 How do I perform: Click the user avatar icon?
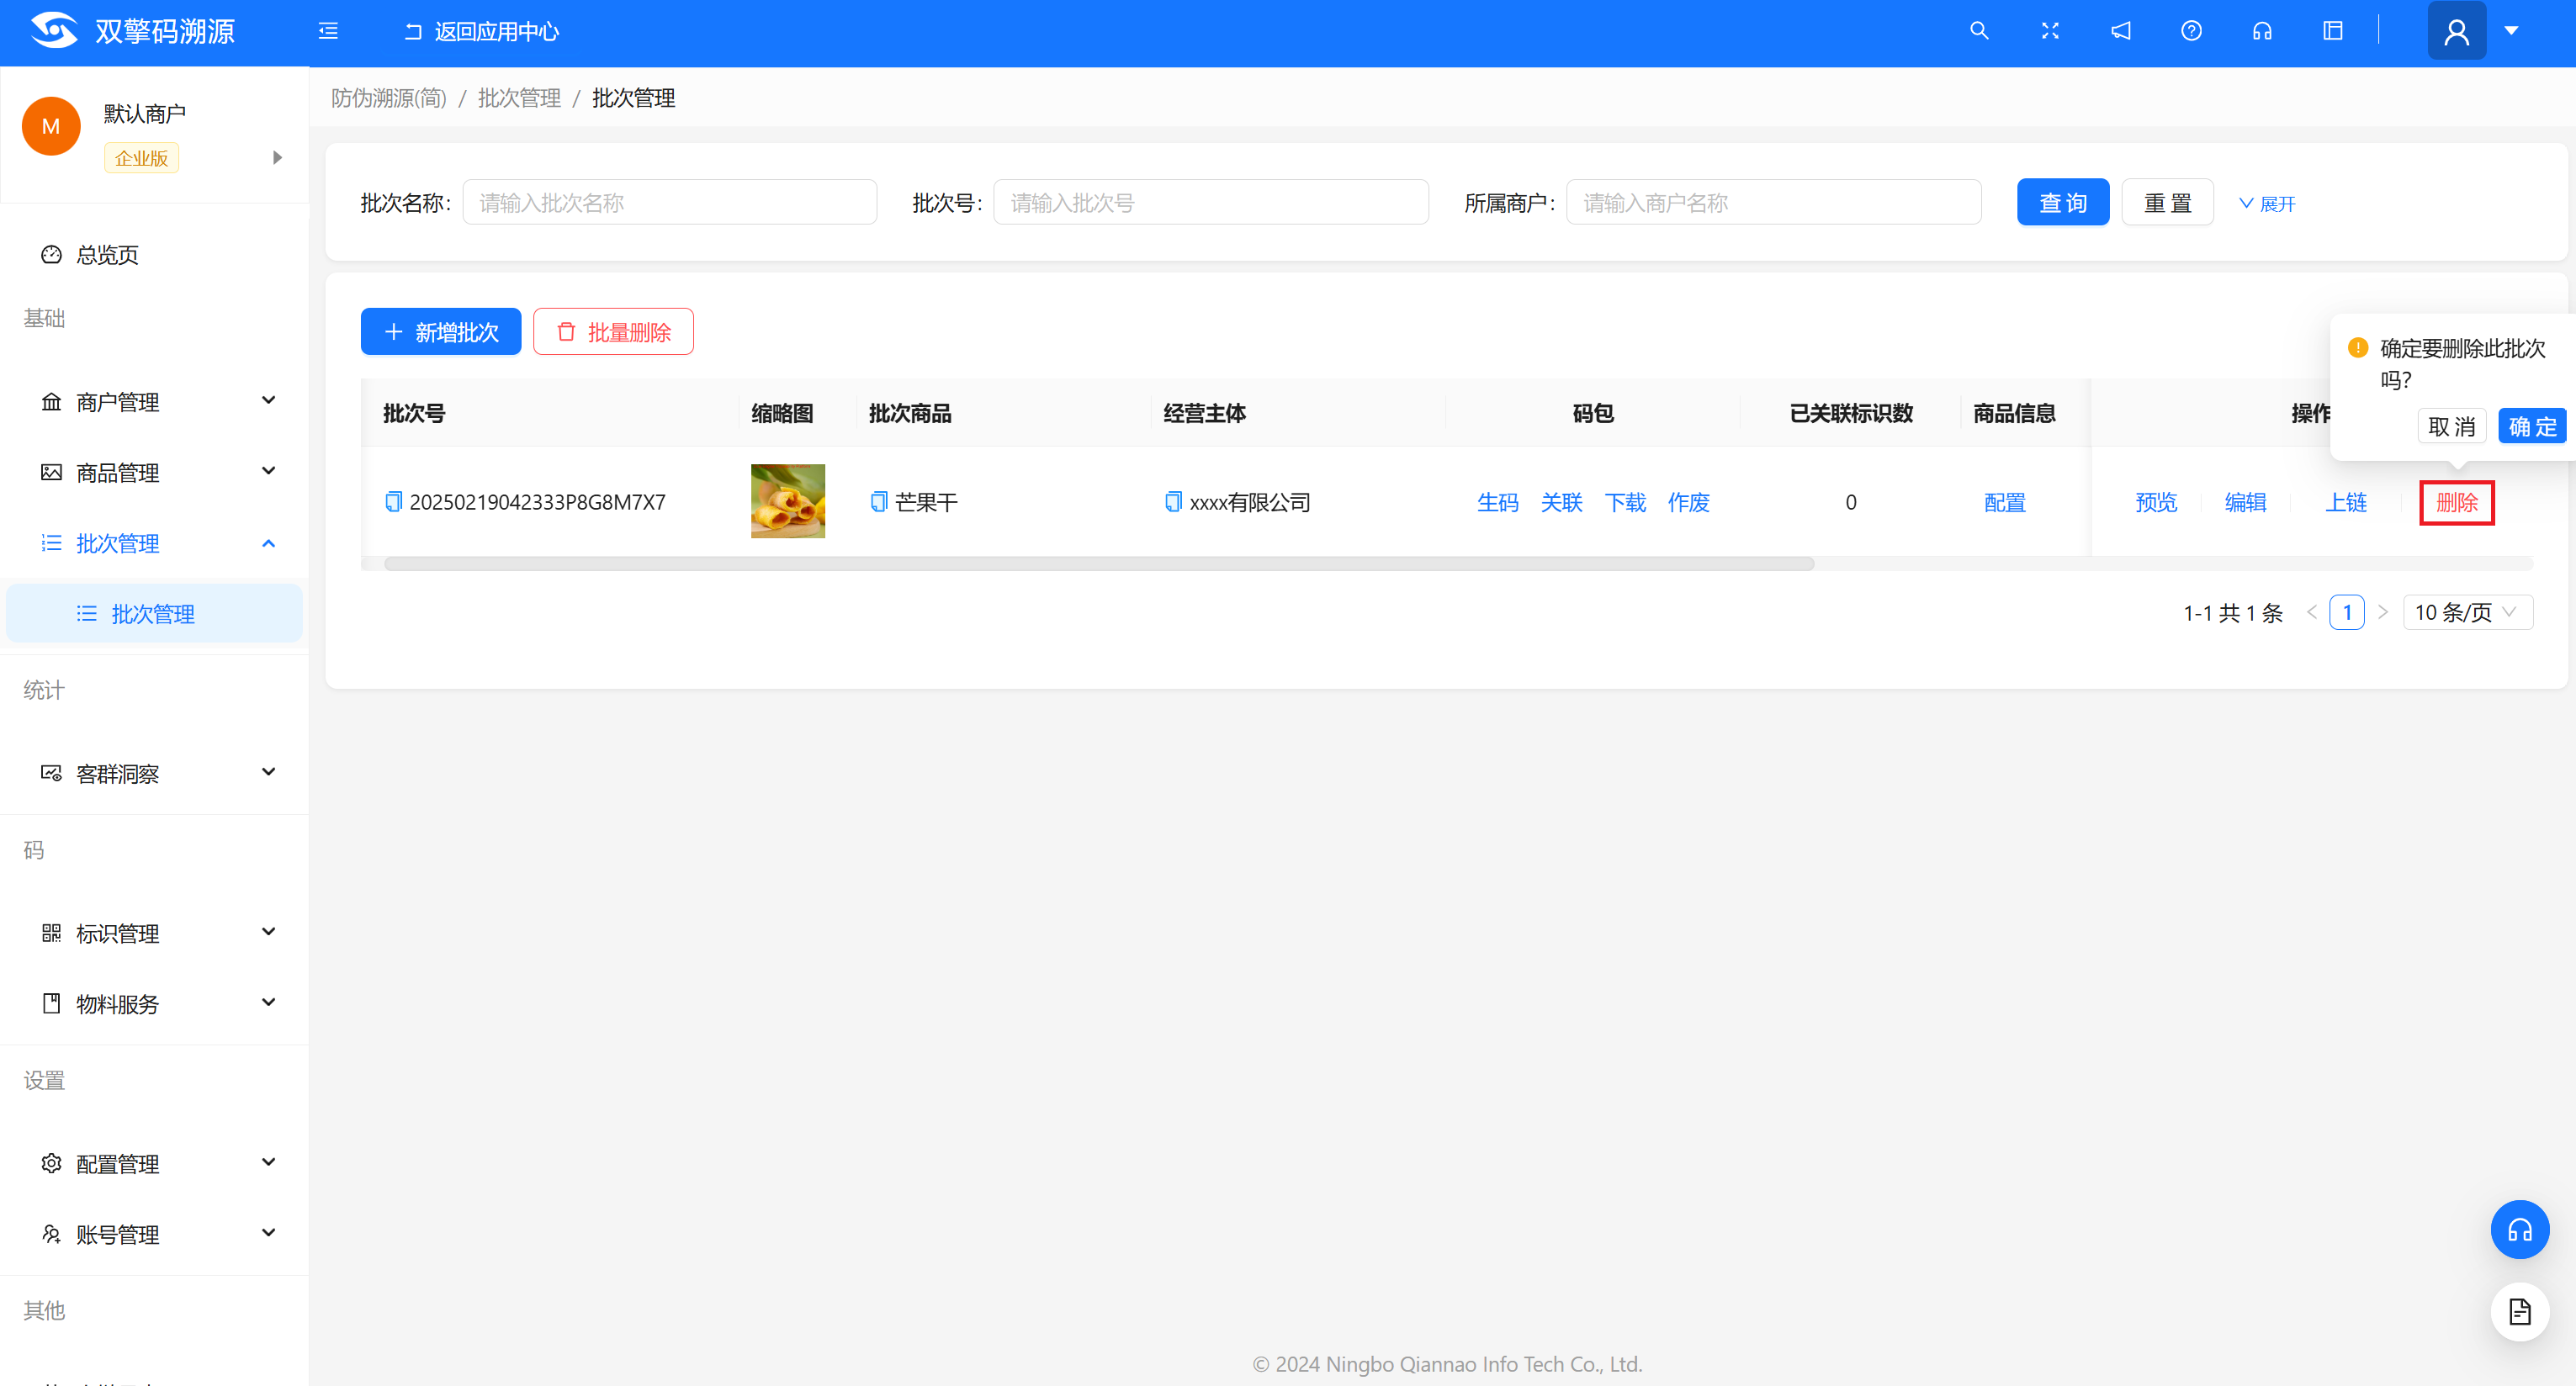[x=2456, y=31]
